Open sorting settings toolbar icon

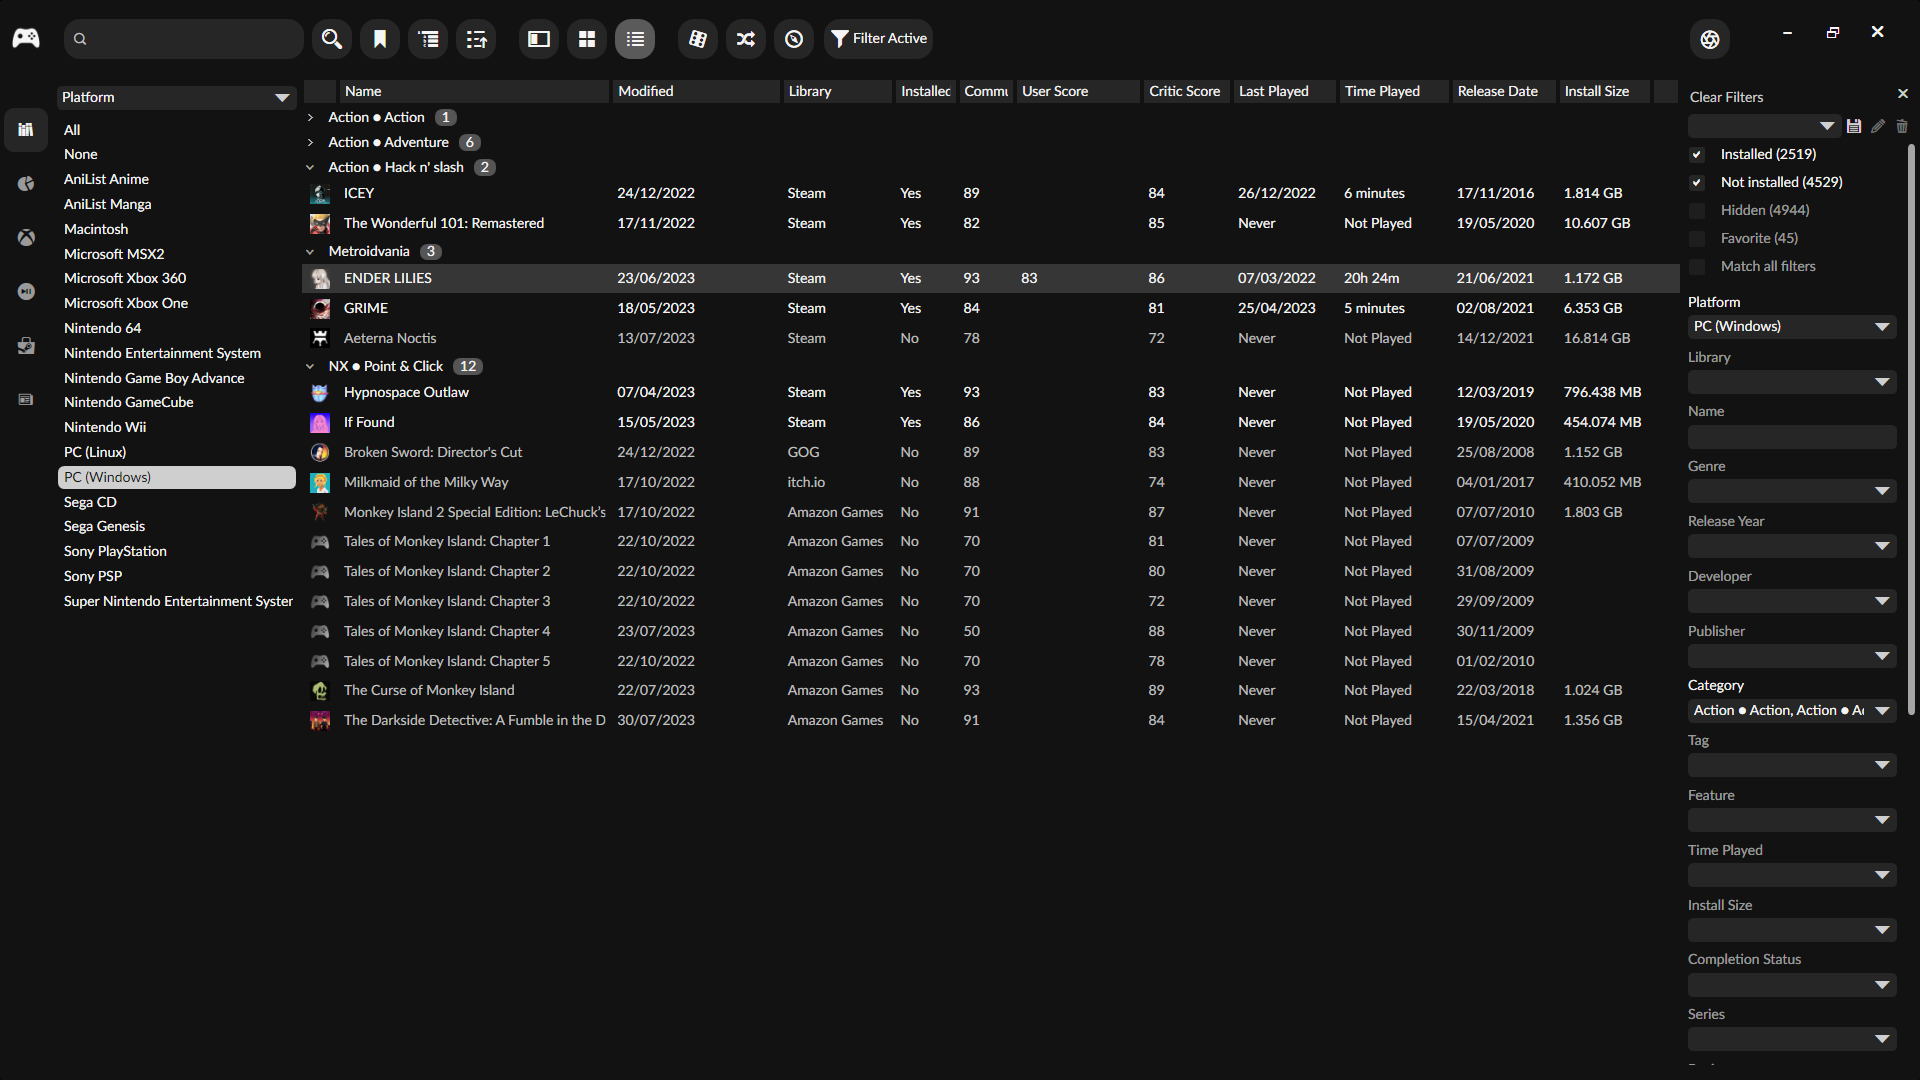point(477,39)
